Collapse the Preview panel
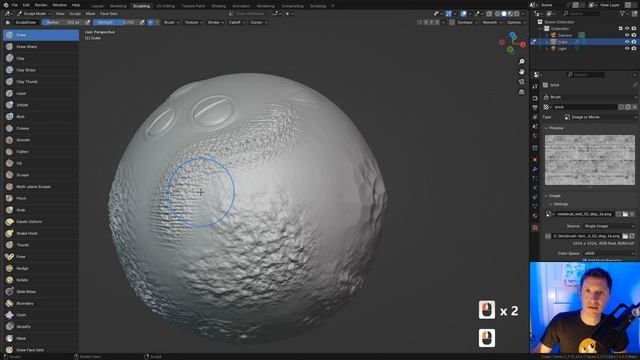 coord(555,128)
